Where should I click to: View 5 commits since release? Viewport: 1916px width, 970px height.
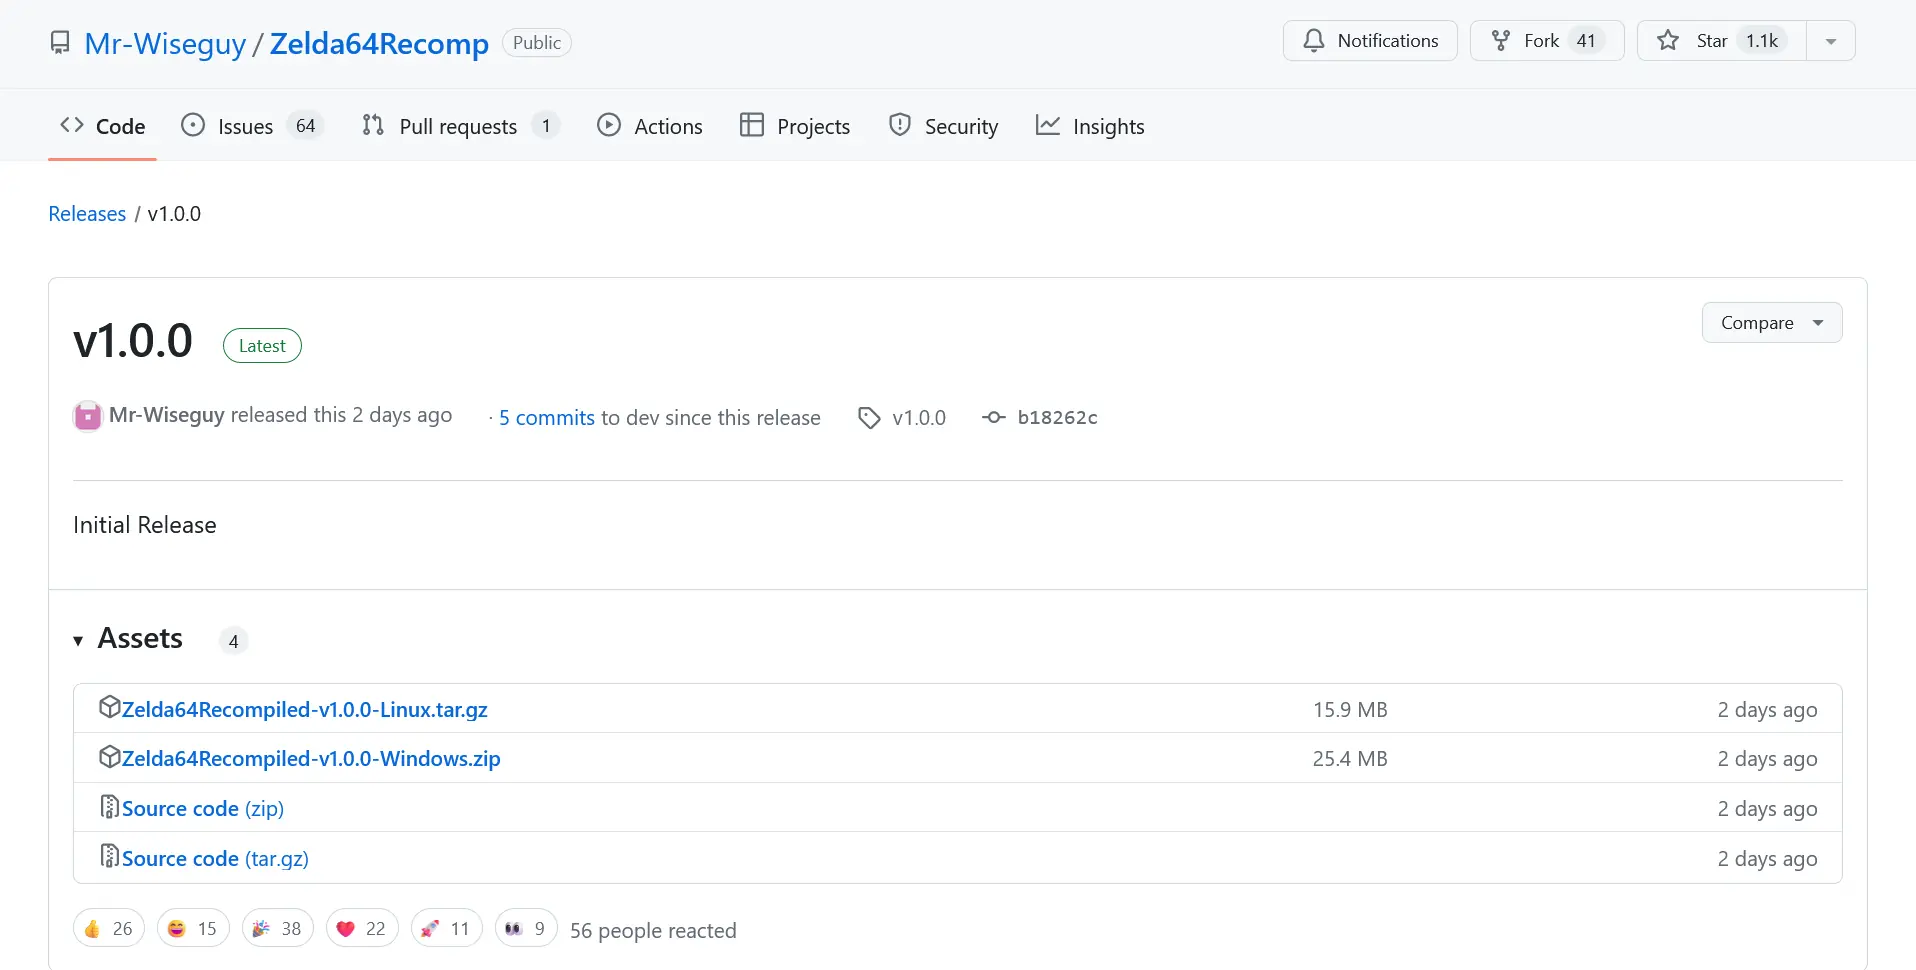point(547,418)
